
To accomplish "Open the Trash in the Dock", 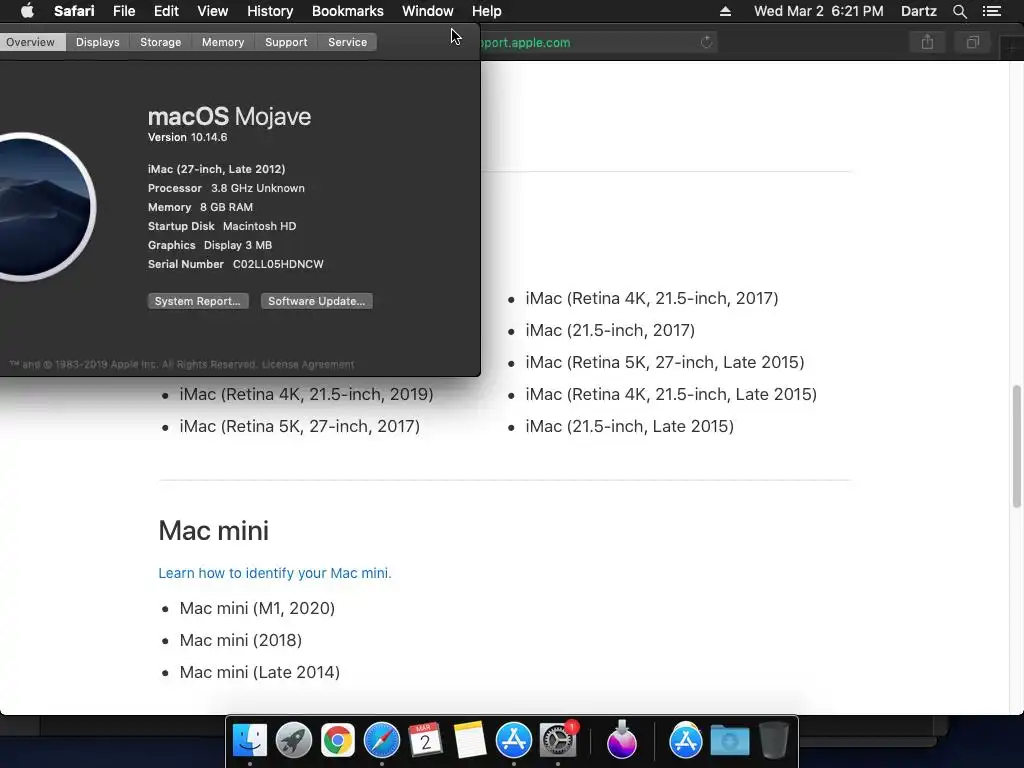I will click(x=774, y=741).
